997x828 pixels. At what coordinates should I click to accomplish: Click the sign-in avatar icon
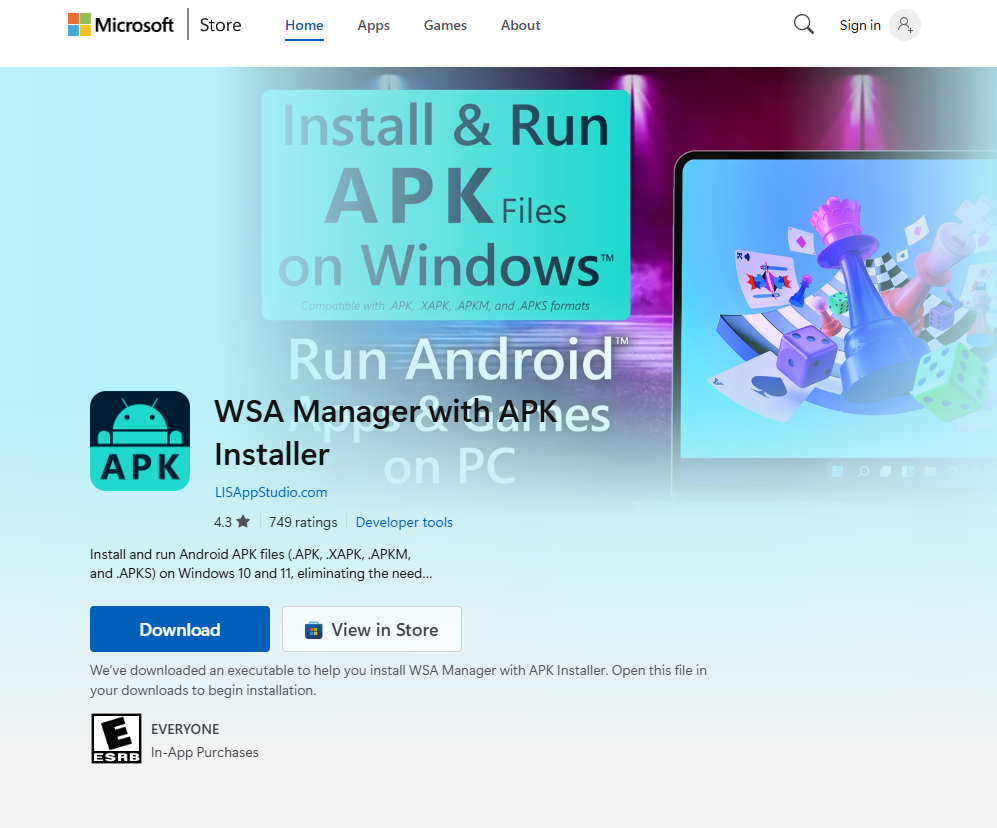tap(904, 25)
